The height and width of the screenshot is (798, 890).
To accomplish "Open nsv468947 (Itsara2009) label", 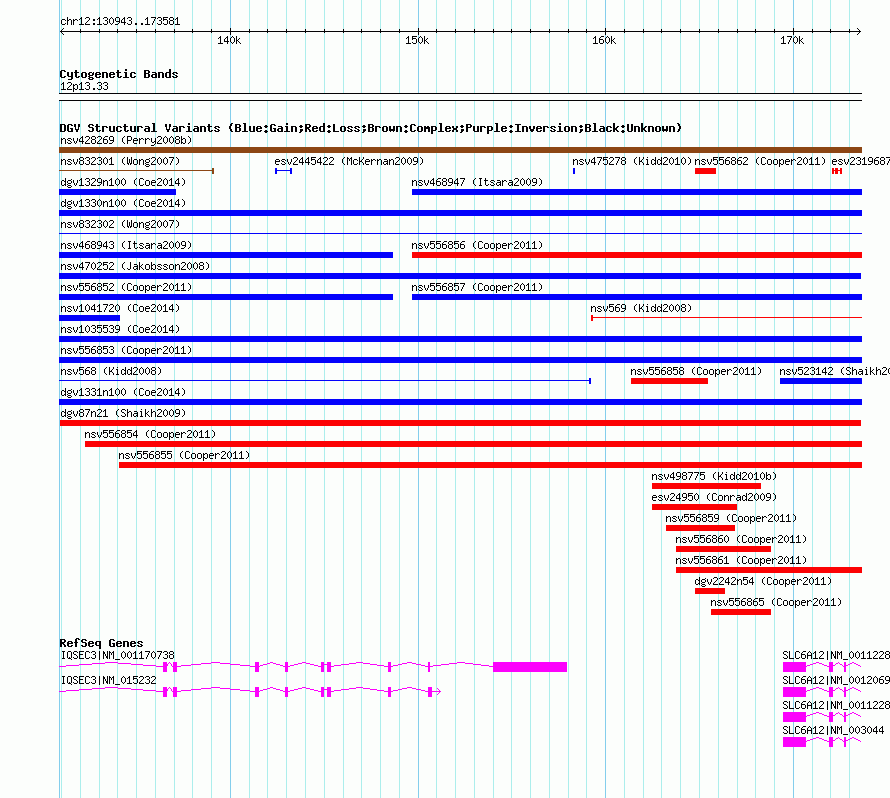I will [477, 182].
